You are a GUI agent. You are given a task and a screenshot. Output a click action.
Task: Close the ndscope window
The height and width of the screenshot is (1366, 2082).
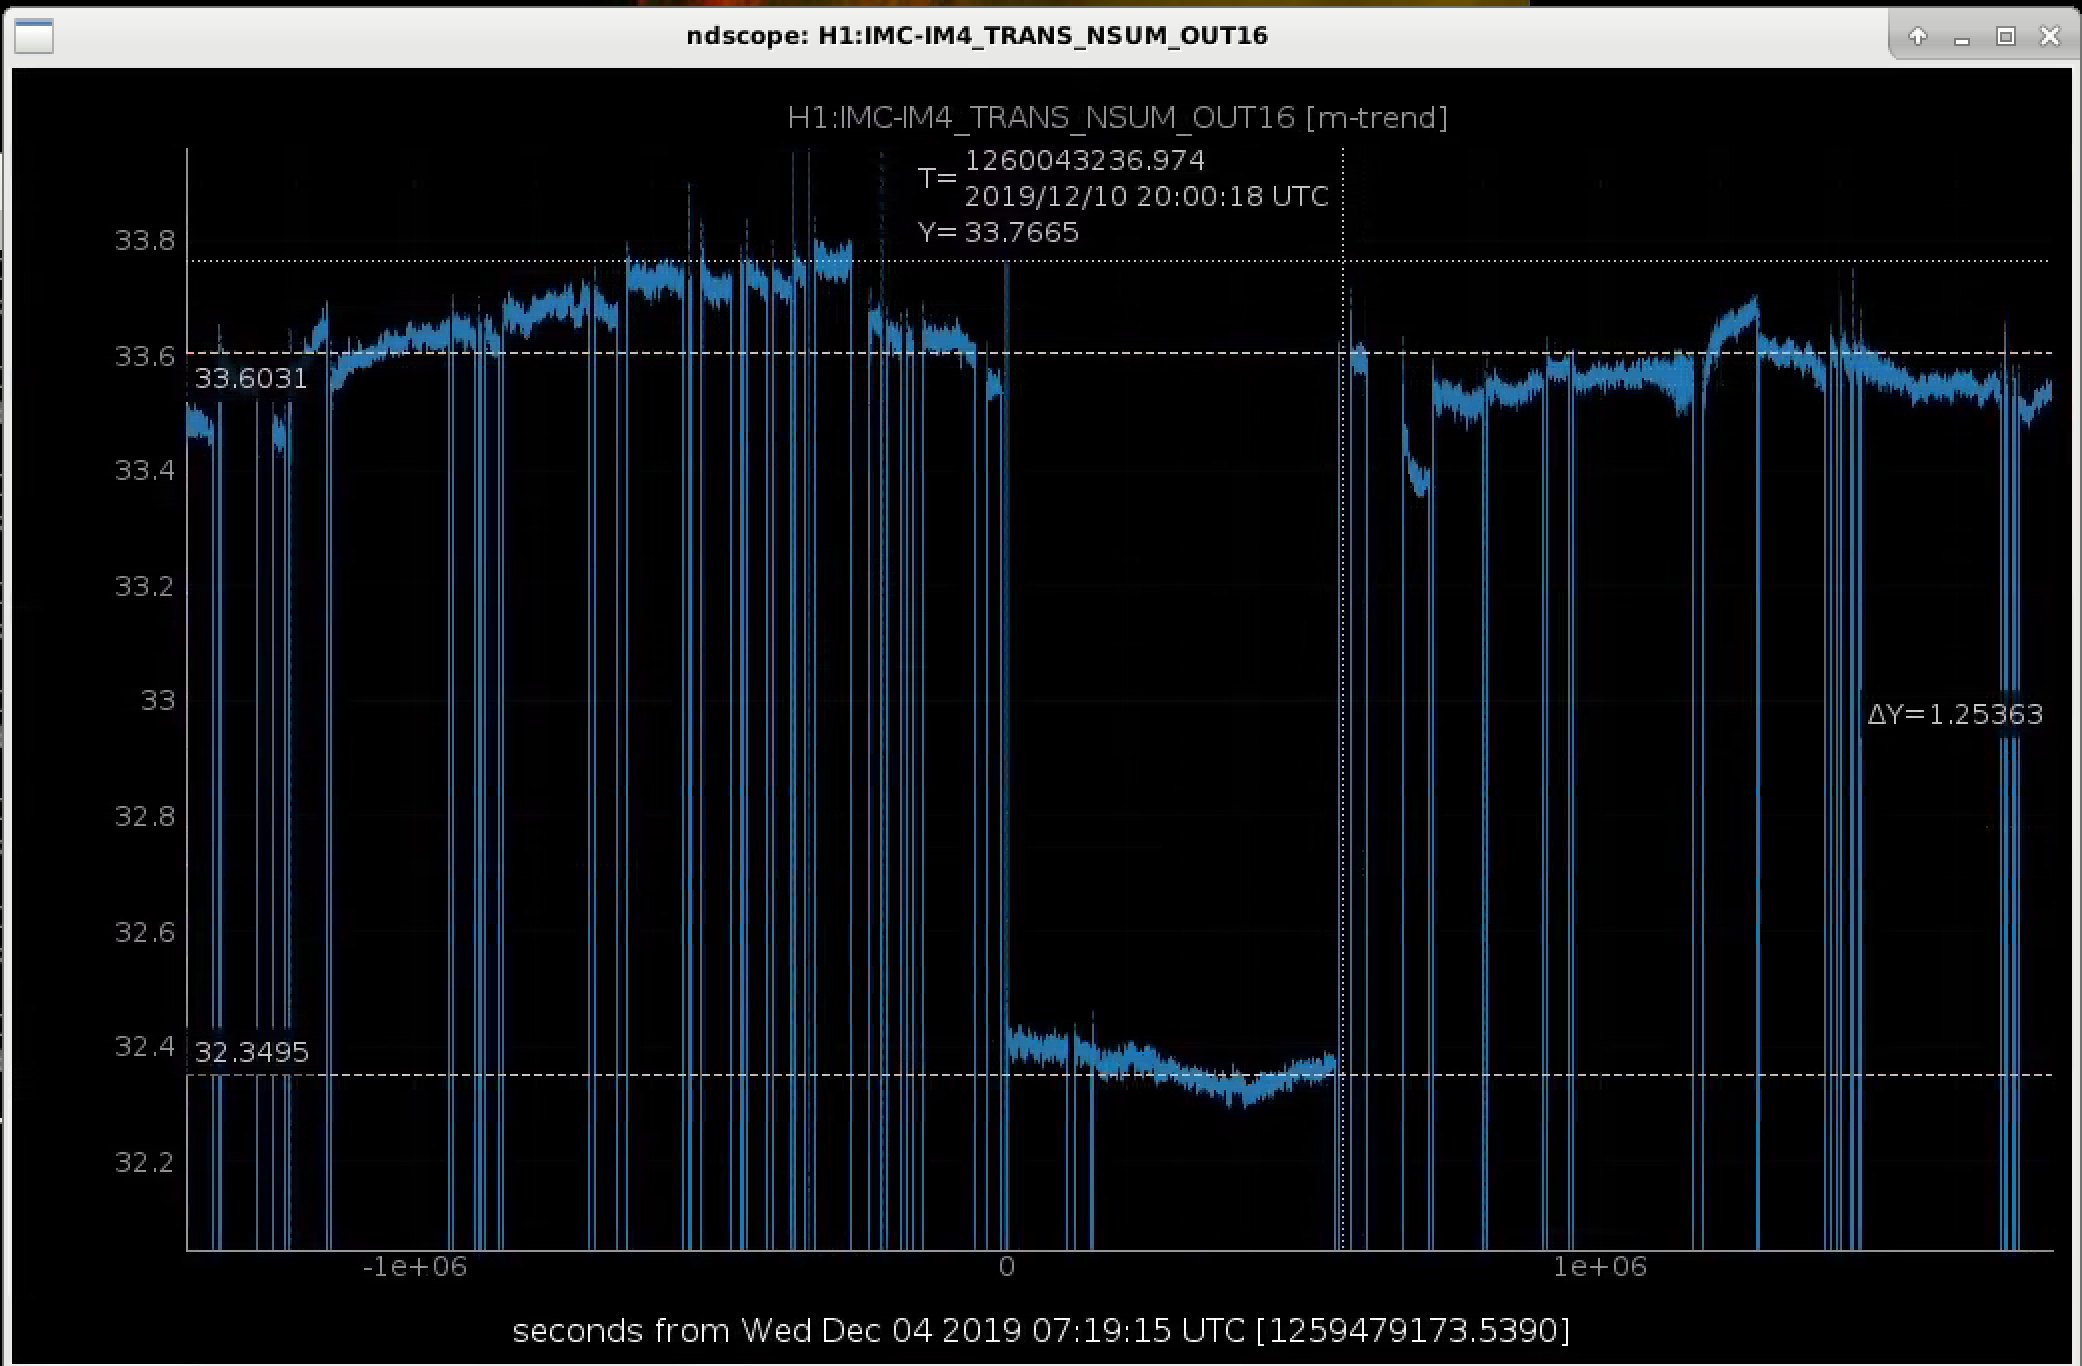2050,36
